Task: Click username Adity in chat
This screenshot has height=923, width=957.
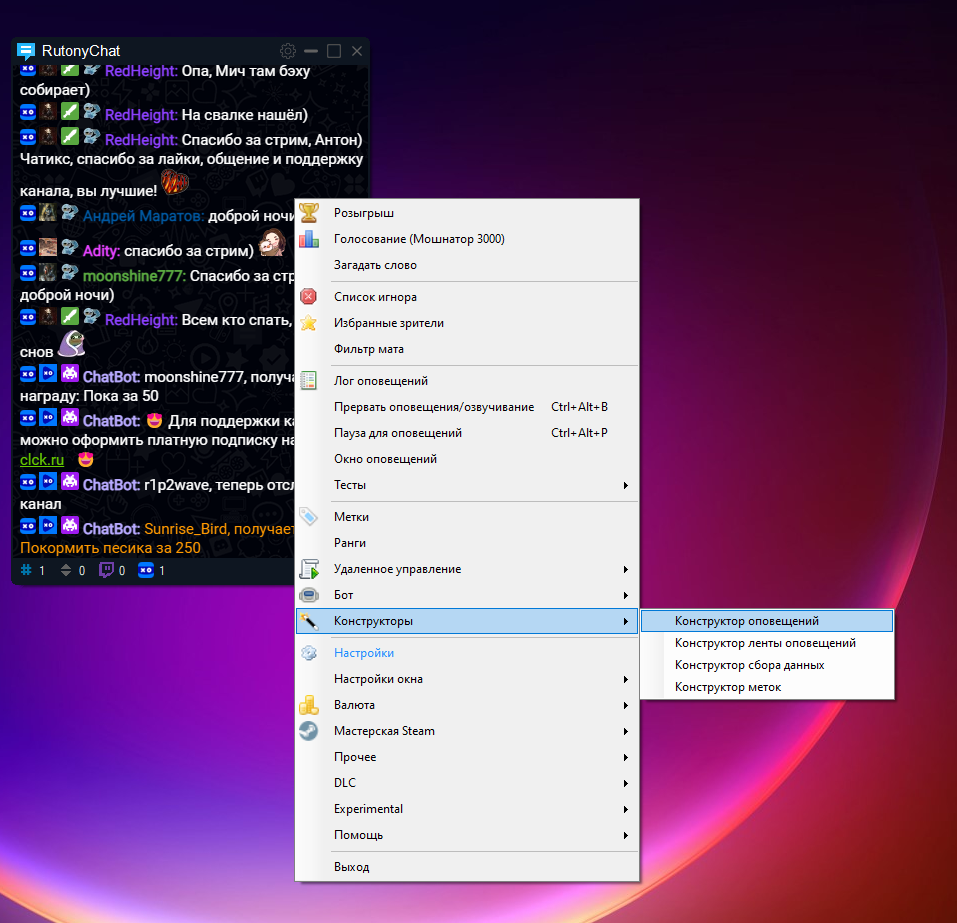Action: [x=101, y=251]
